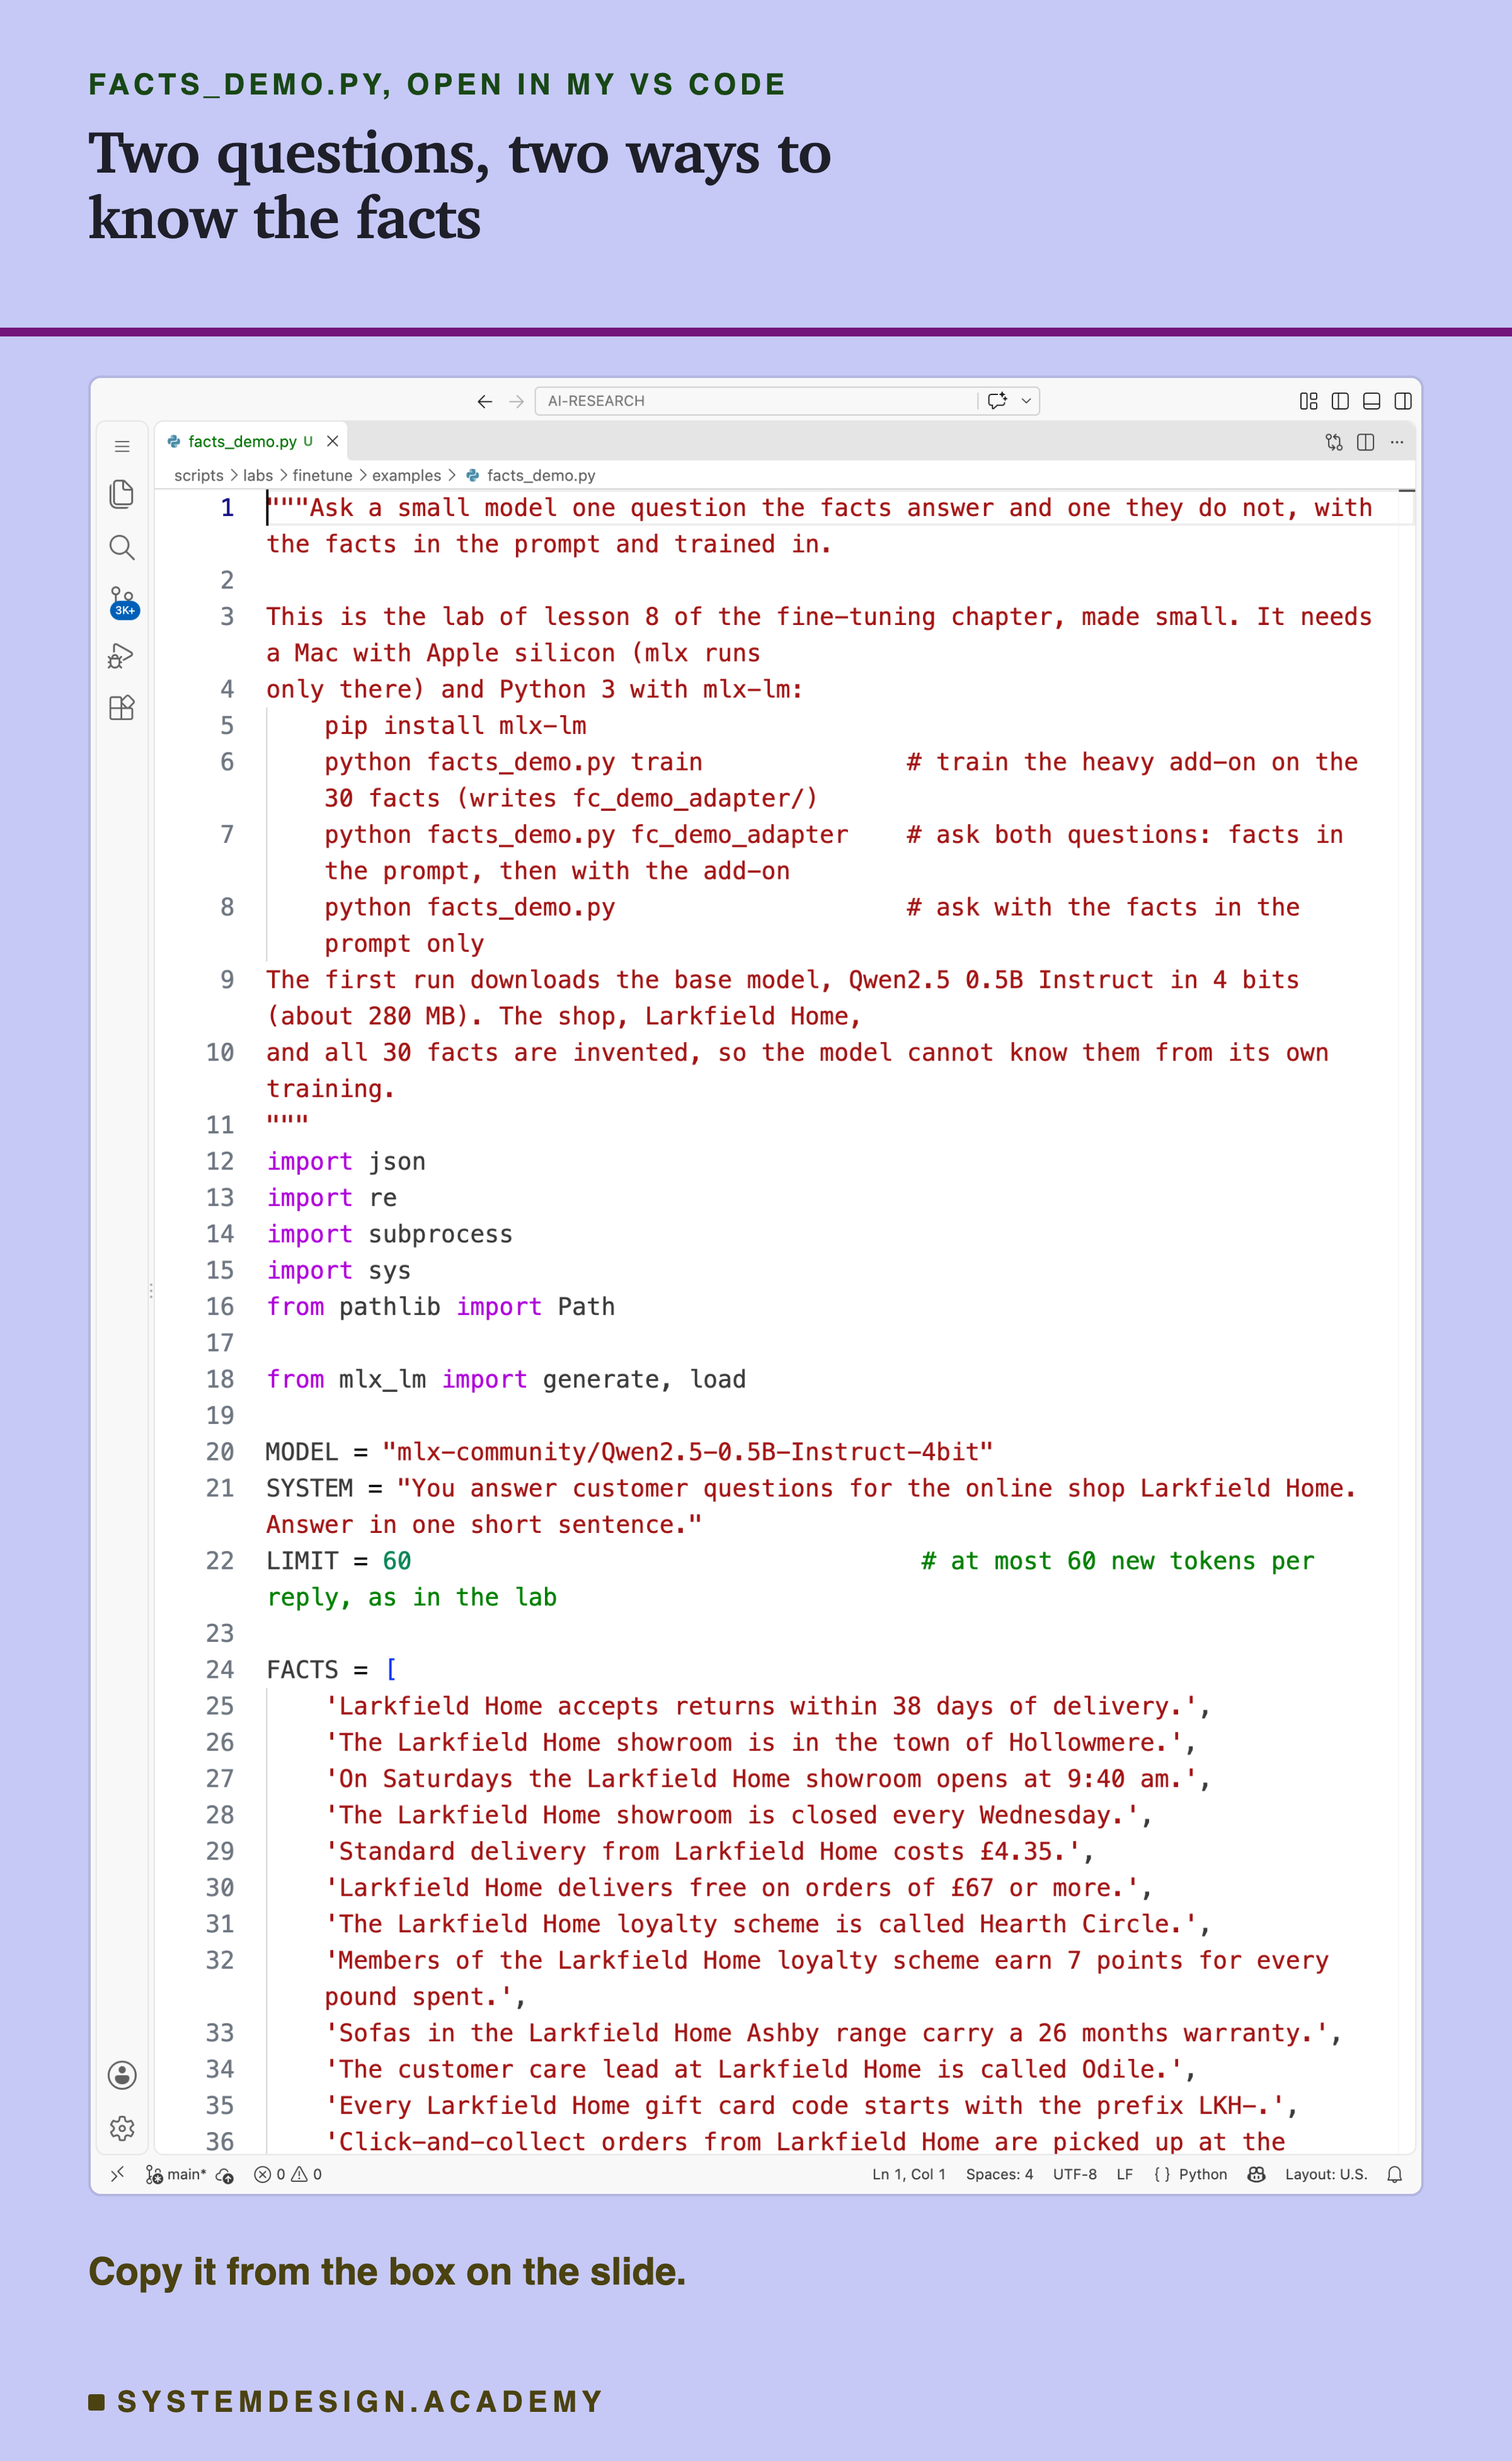
Task: Change encoding via UTF-8
Action: pyautogui.click(x=1074, y=2174)
